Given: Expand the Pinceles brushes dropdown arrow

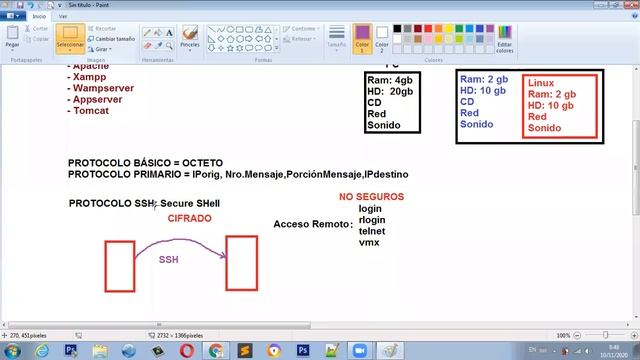Looking at the screenshot, I should 190,50.
